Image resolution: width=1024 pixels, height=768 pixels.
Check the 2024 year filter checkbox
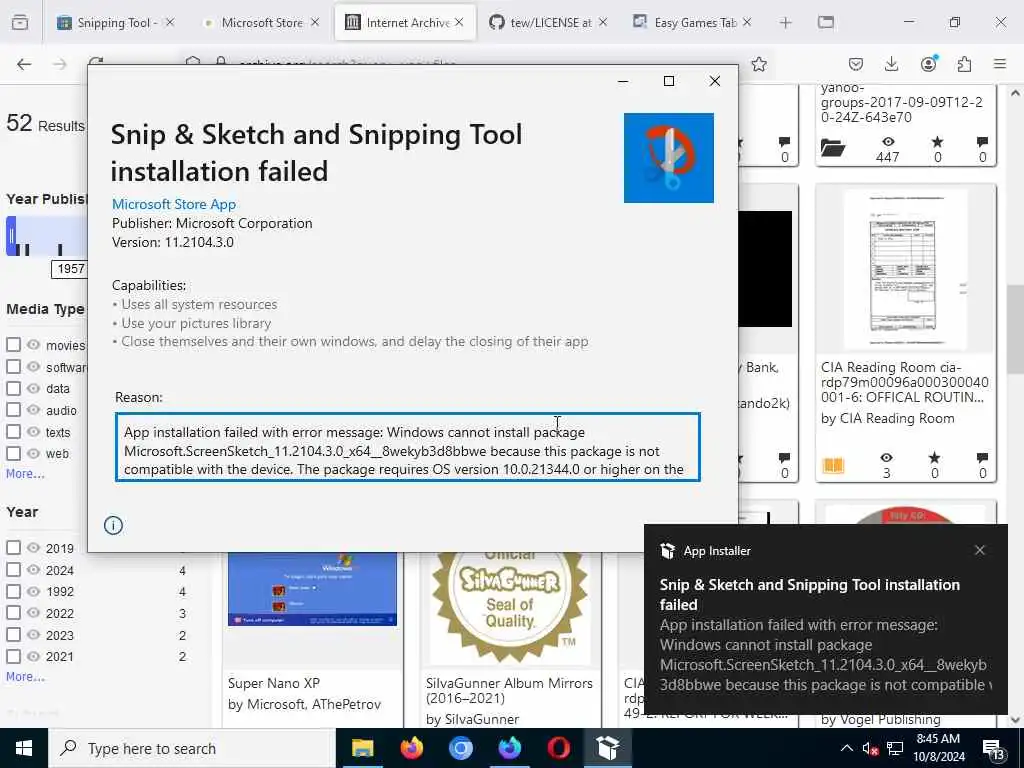(13, 569)
